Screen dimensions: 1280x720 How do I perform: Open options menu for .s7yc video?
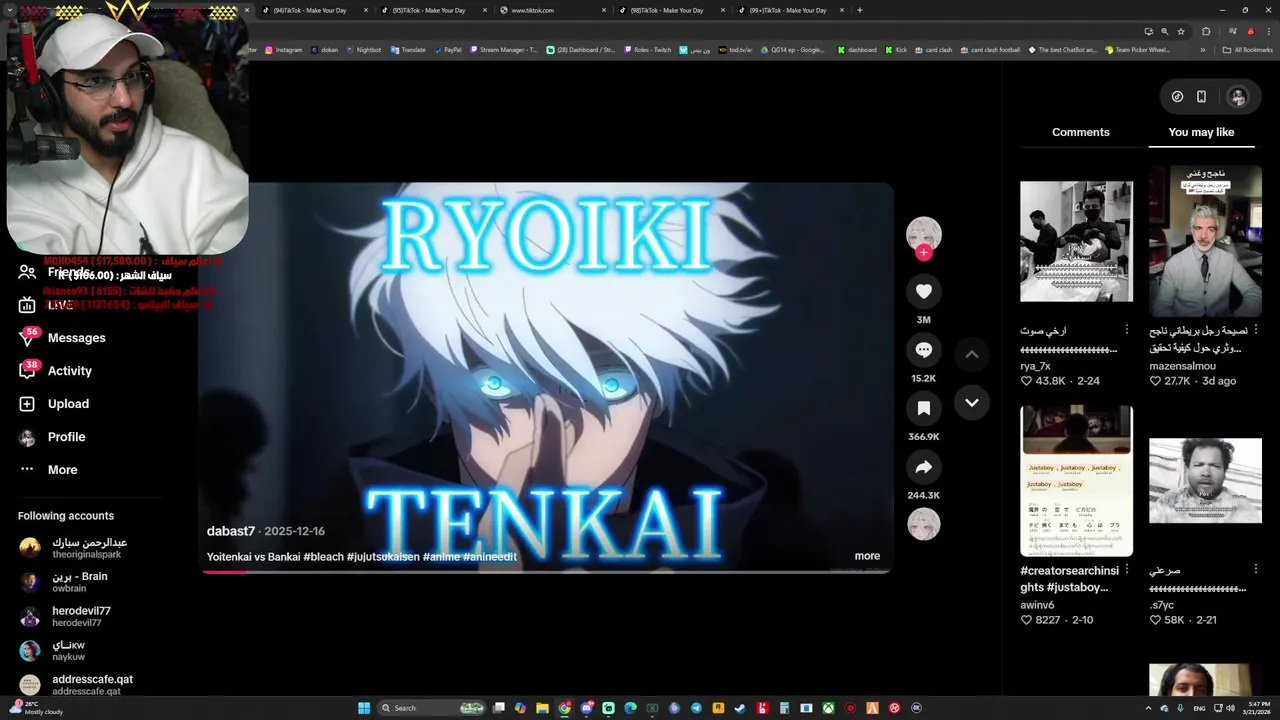coord(1255,569)
